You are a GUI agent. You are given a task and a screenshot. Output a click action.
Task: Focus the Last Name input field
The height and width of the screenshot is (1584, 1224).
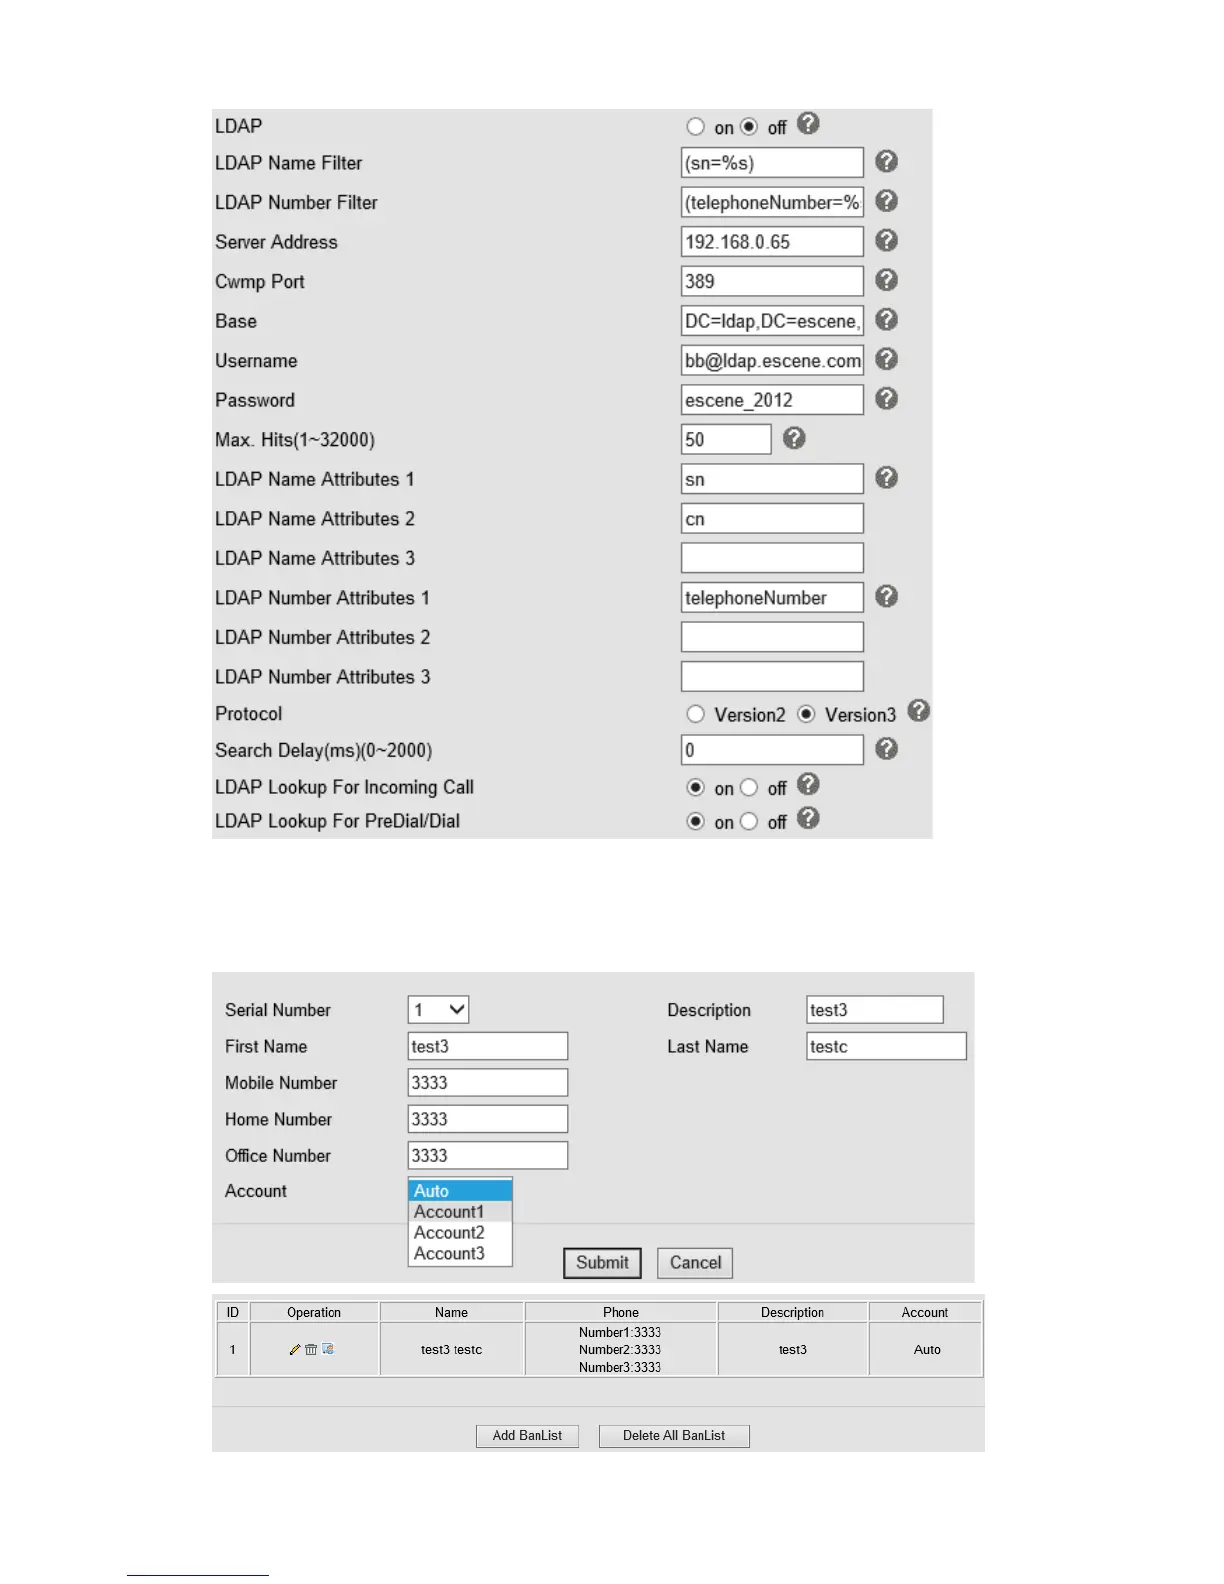[887, 1046]
